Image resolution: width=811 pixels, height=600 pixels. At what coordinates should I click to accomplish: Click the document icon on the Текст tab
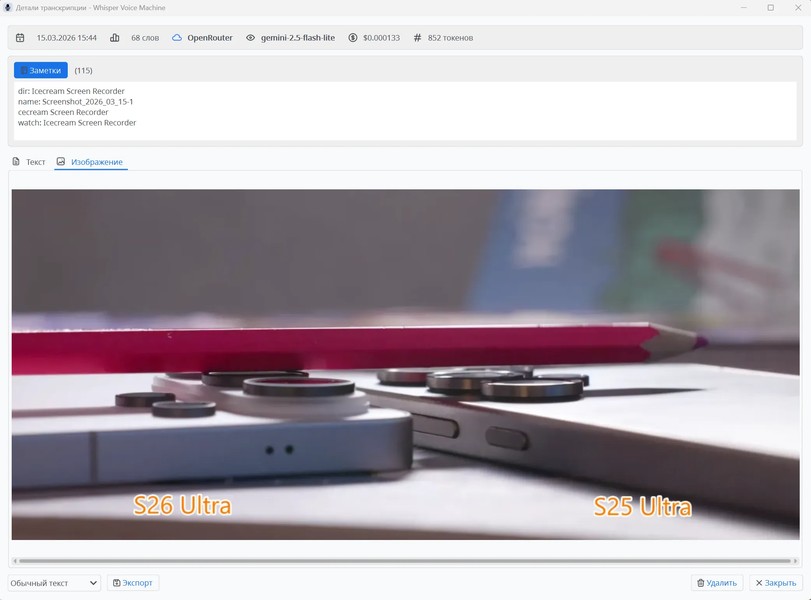tap(16, 161)
